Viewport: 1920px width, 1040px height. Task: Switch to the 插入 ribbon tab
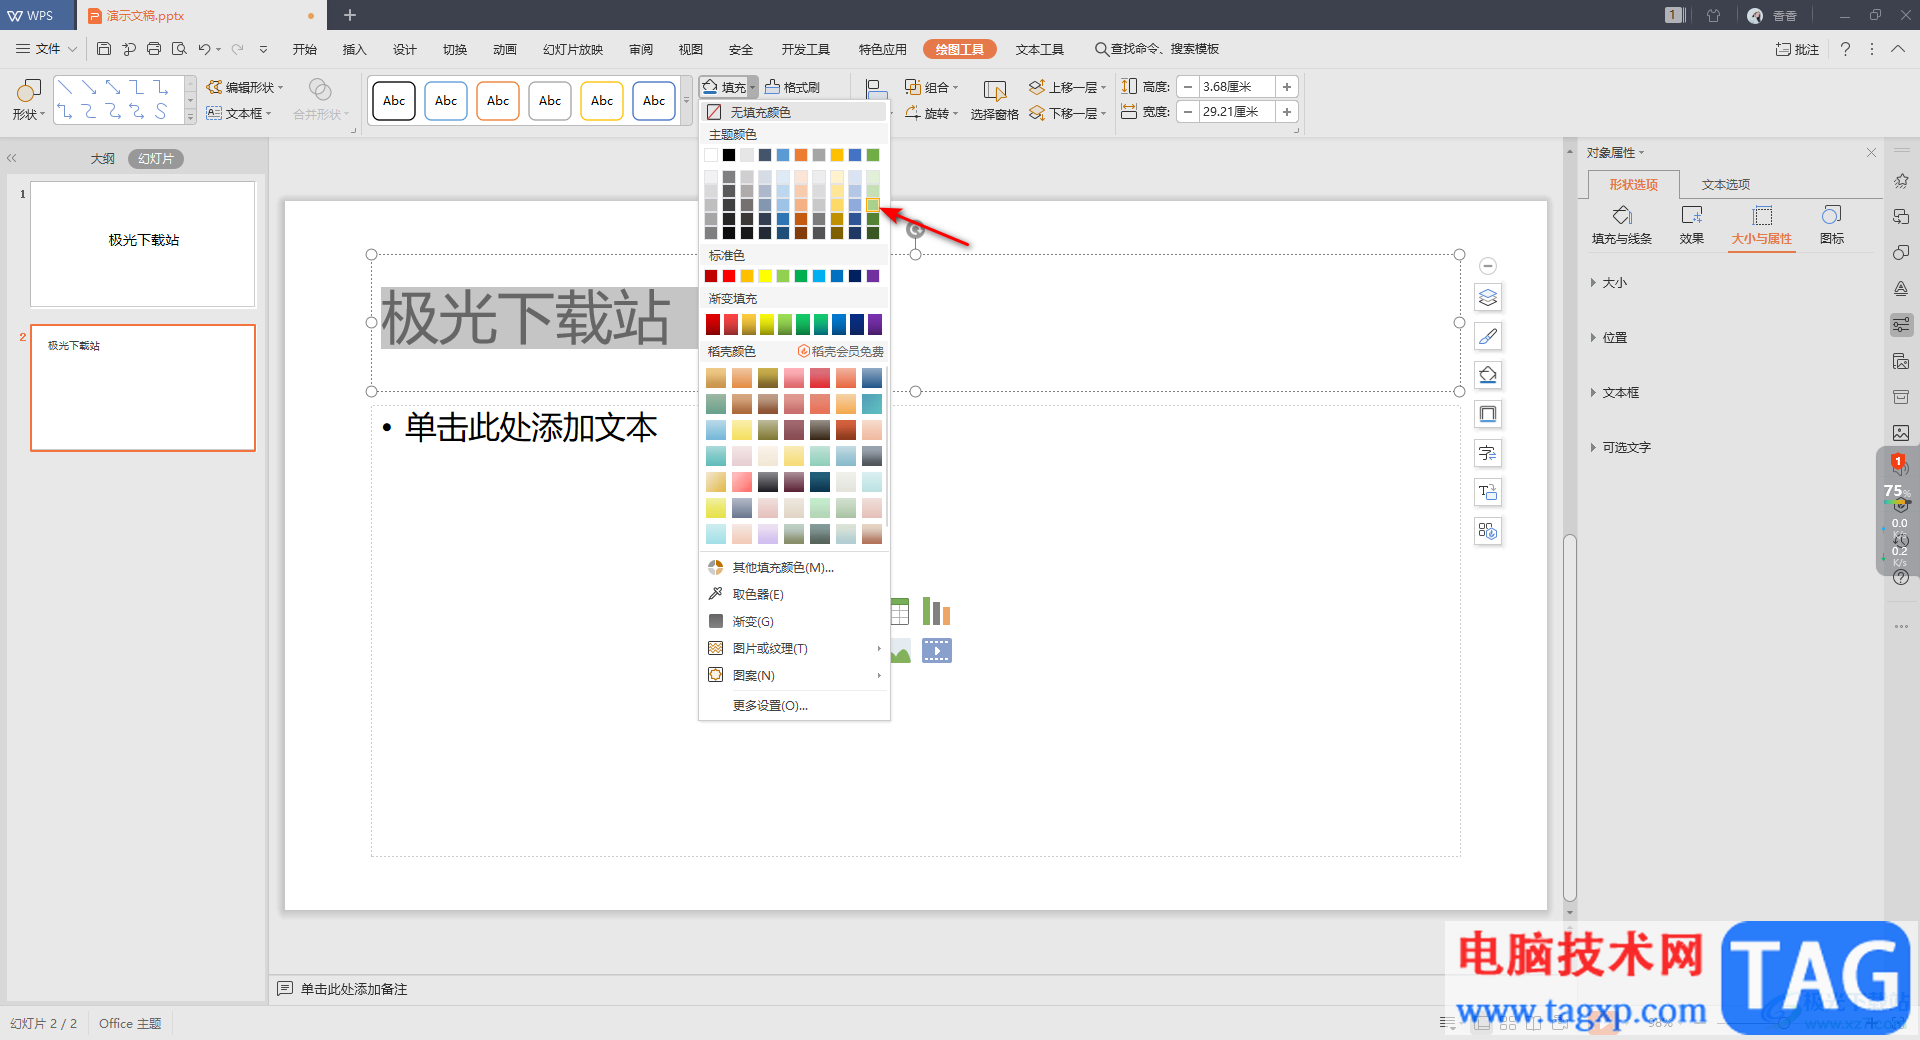coord(355,49)
